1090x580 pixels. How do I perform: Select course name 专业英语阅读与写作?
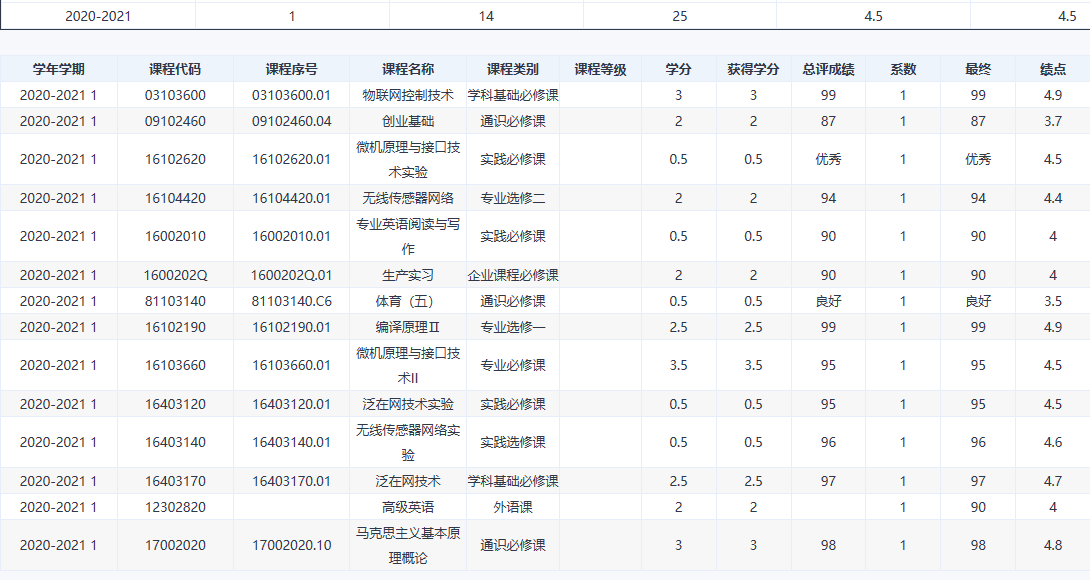coord(408,236)
